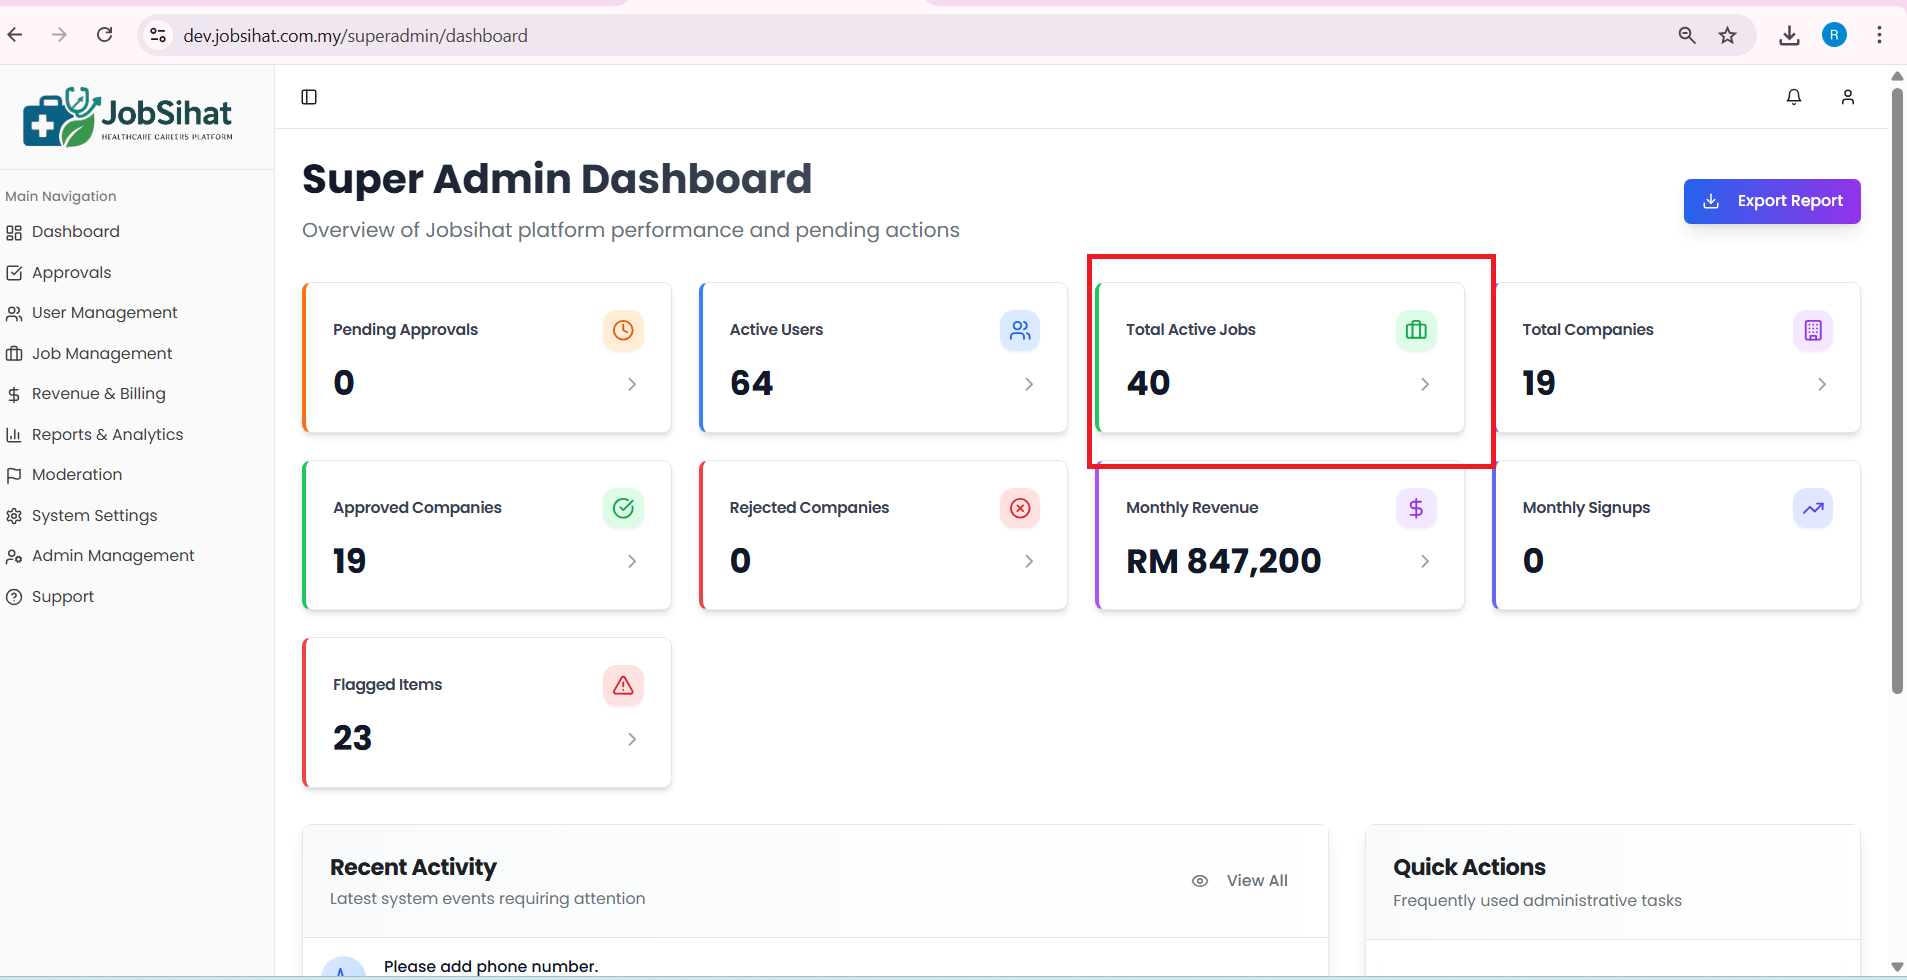Bookmark this page with the star icon
This screenshot has height=980, width=1907.
point(1727,36)
